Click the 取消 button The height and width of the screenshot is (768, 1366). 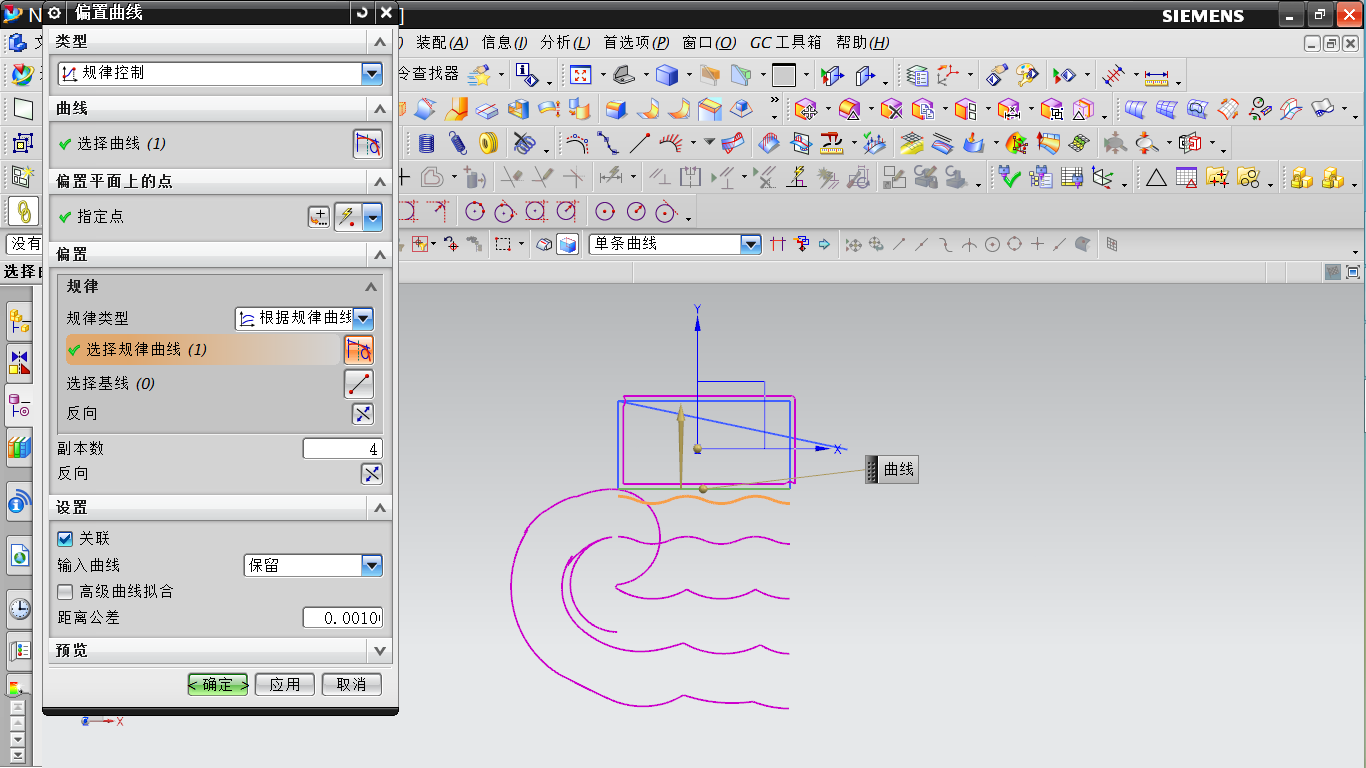(351, 685)
